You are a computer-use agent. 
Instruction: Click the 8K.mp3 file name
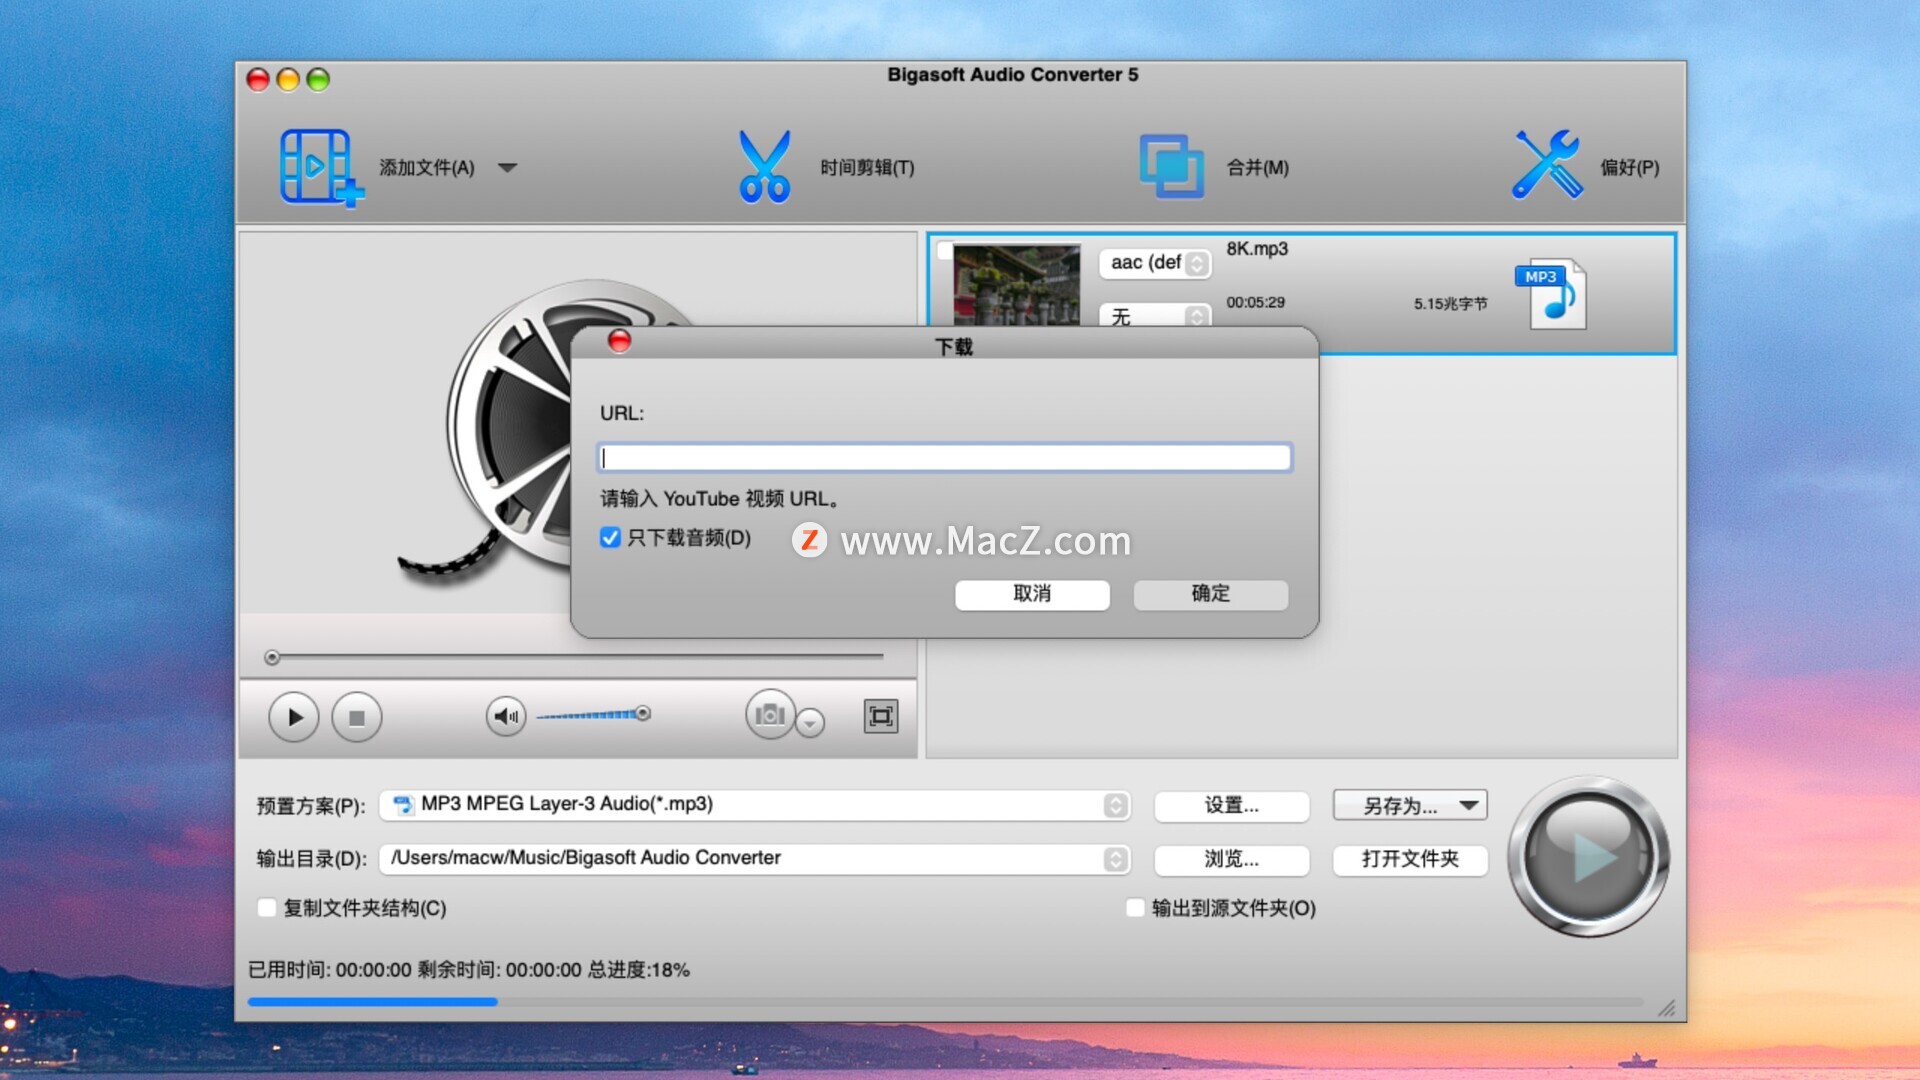click(1257, 249)
